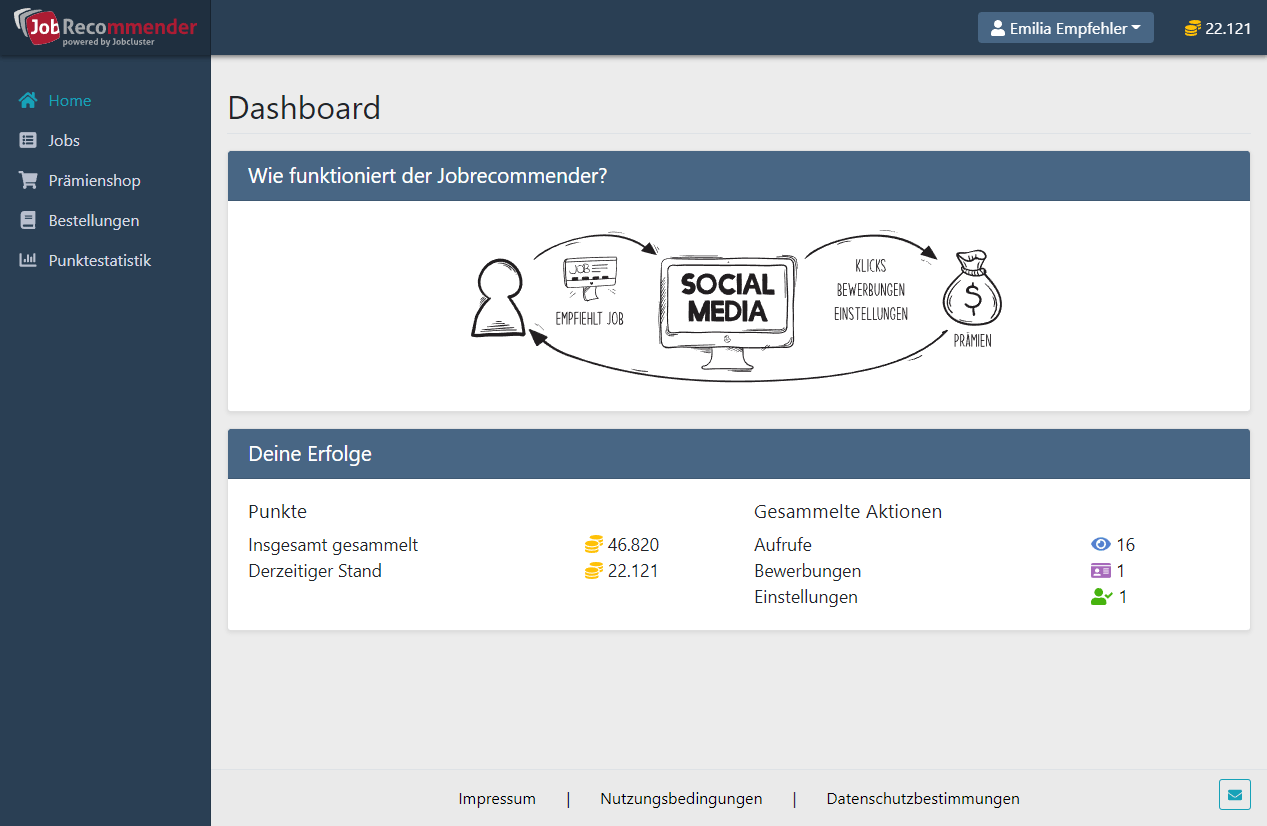
Task: Go to Prämienshop in sidebar
Action: click(94, 181)
